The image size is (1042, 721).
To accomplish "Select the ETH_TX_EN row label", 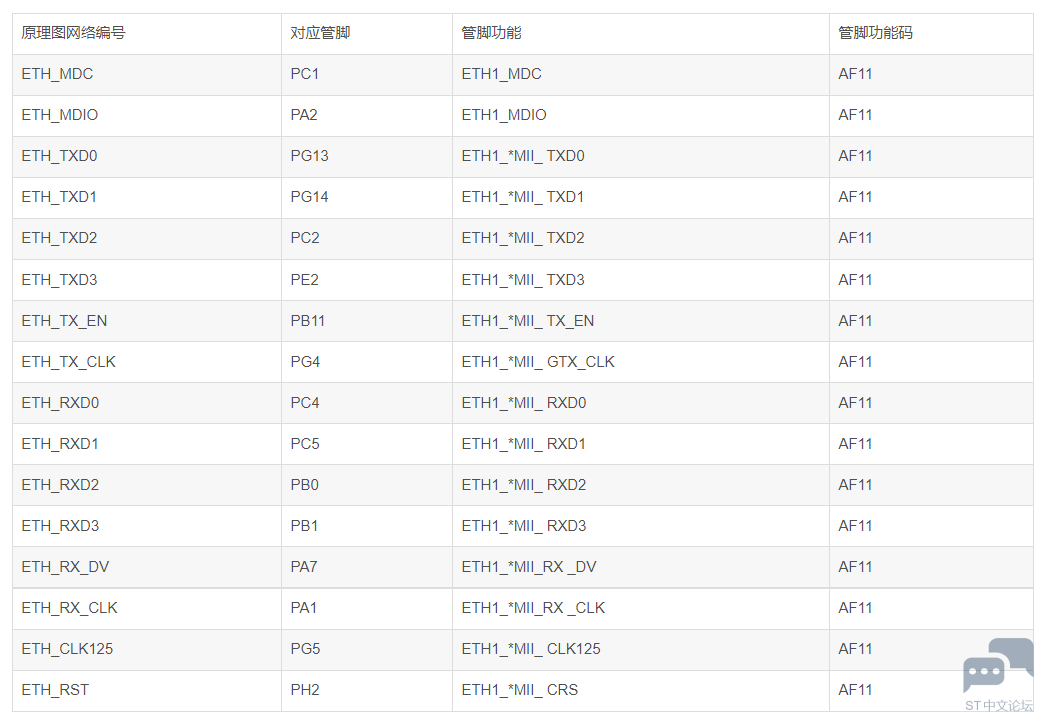I will coord(64,321).
